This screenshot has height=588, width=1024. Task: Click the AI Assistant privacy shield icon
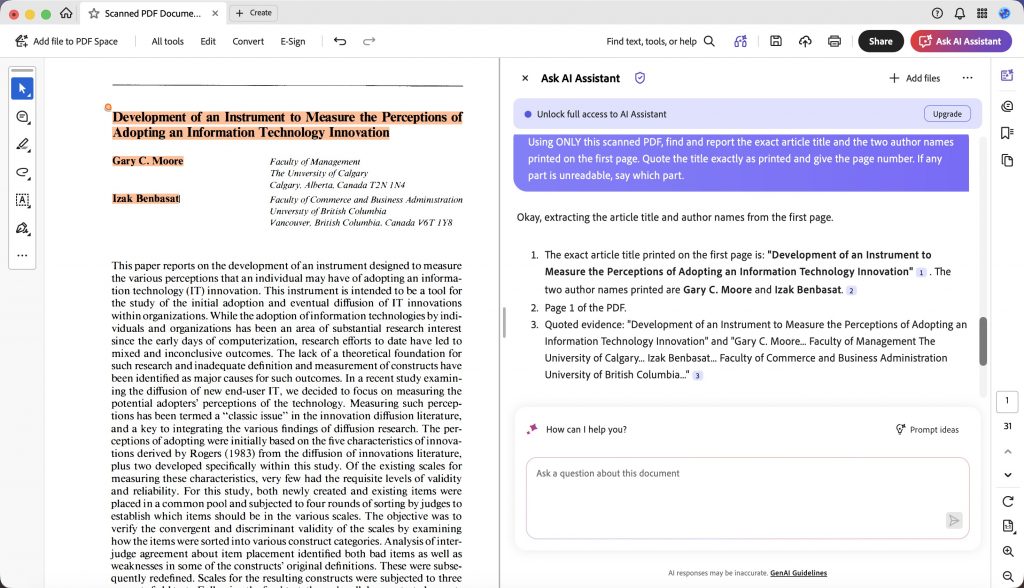point(640,78)
